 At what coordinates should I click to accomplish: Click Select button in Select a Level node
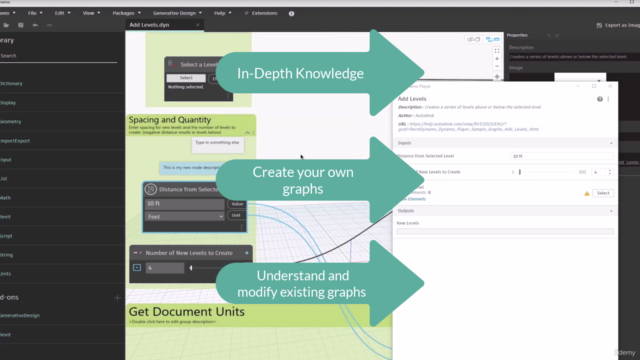(x=186, y=78)
